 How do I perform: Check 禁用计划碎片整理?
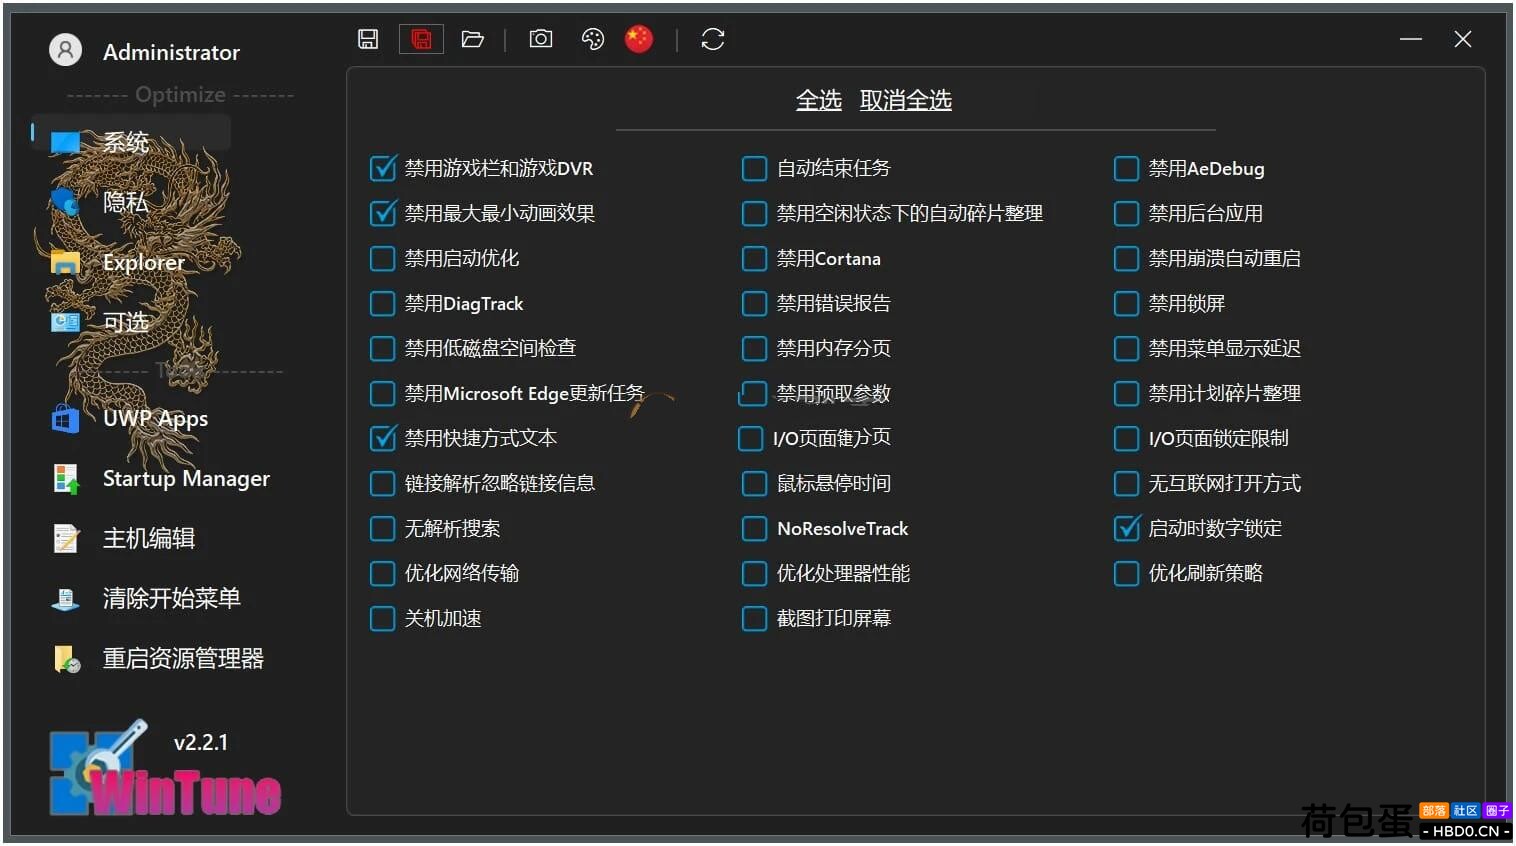tap(1127, 393)
